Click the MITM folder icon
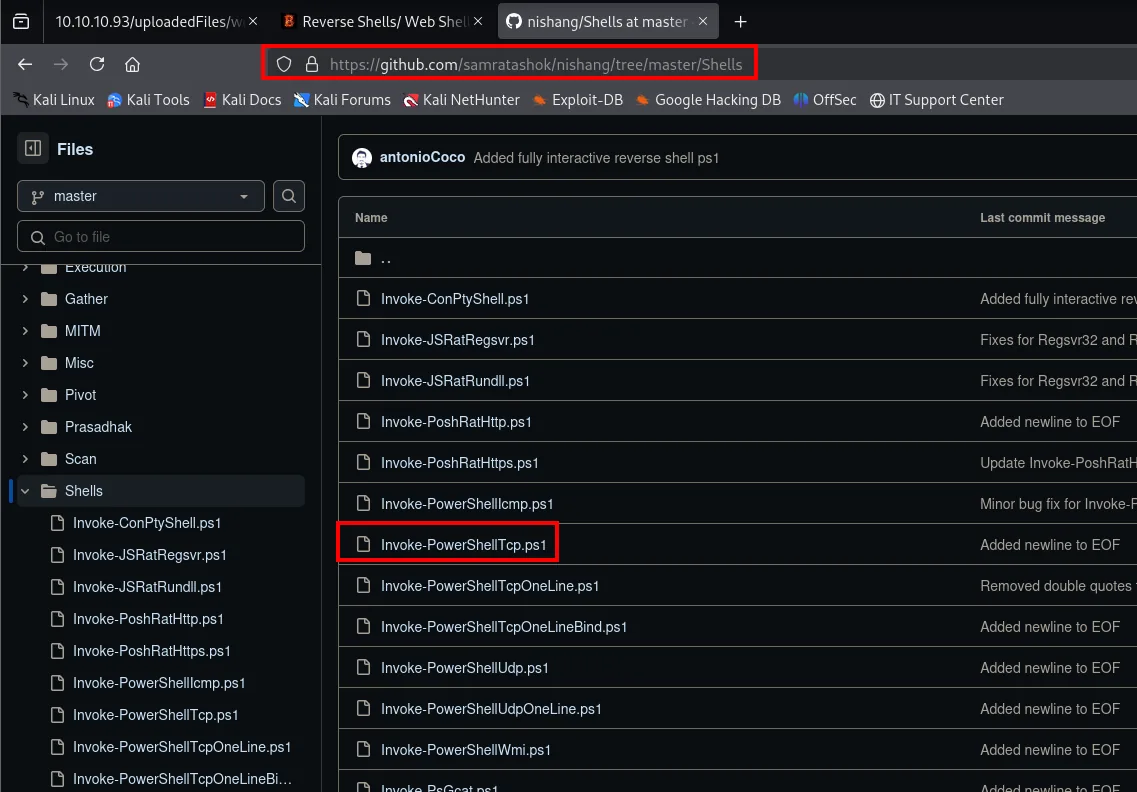Screen dimensions: 1137x792 coord(49,331)
